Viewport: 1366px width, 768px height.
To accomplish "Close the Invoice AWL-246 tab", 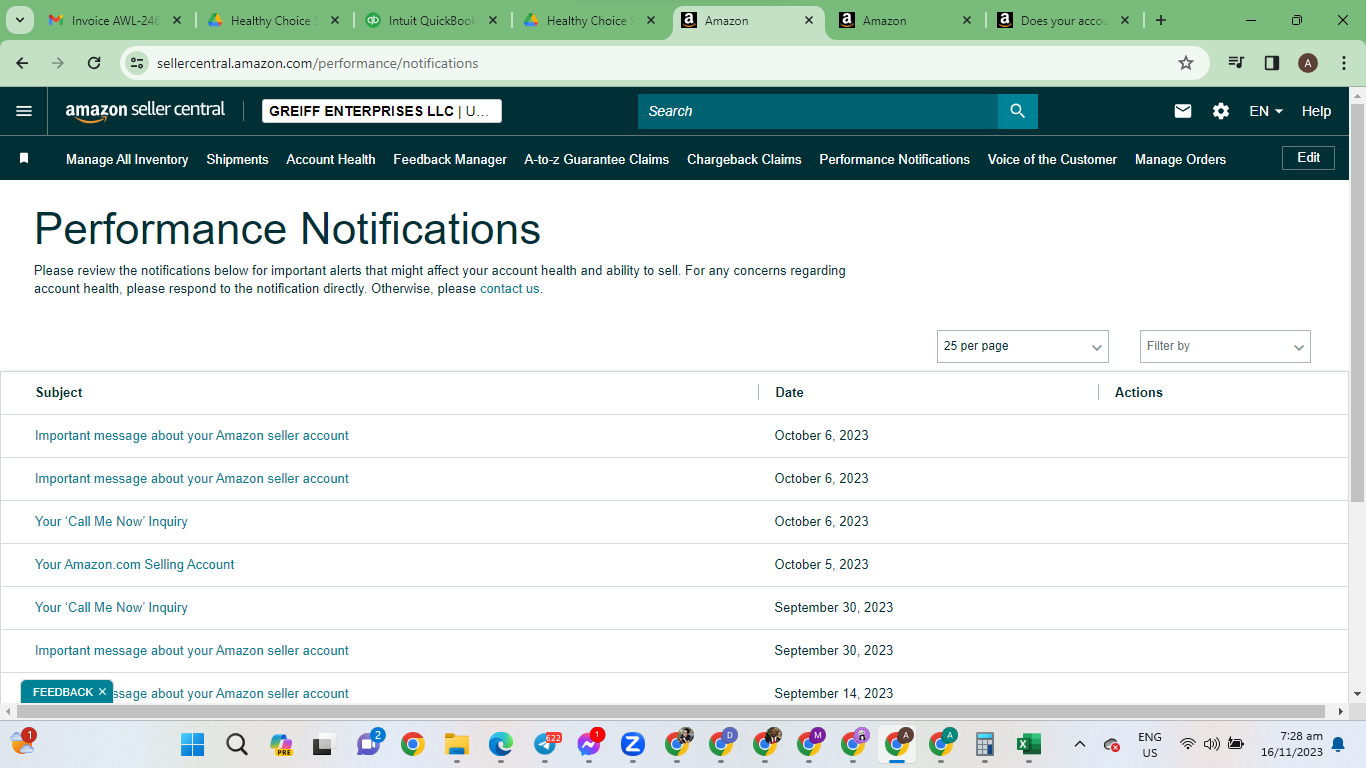I will (177, 20).
